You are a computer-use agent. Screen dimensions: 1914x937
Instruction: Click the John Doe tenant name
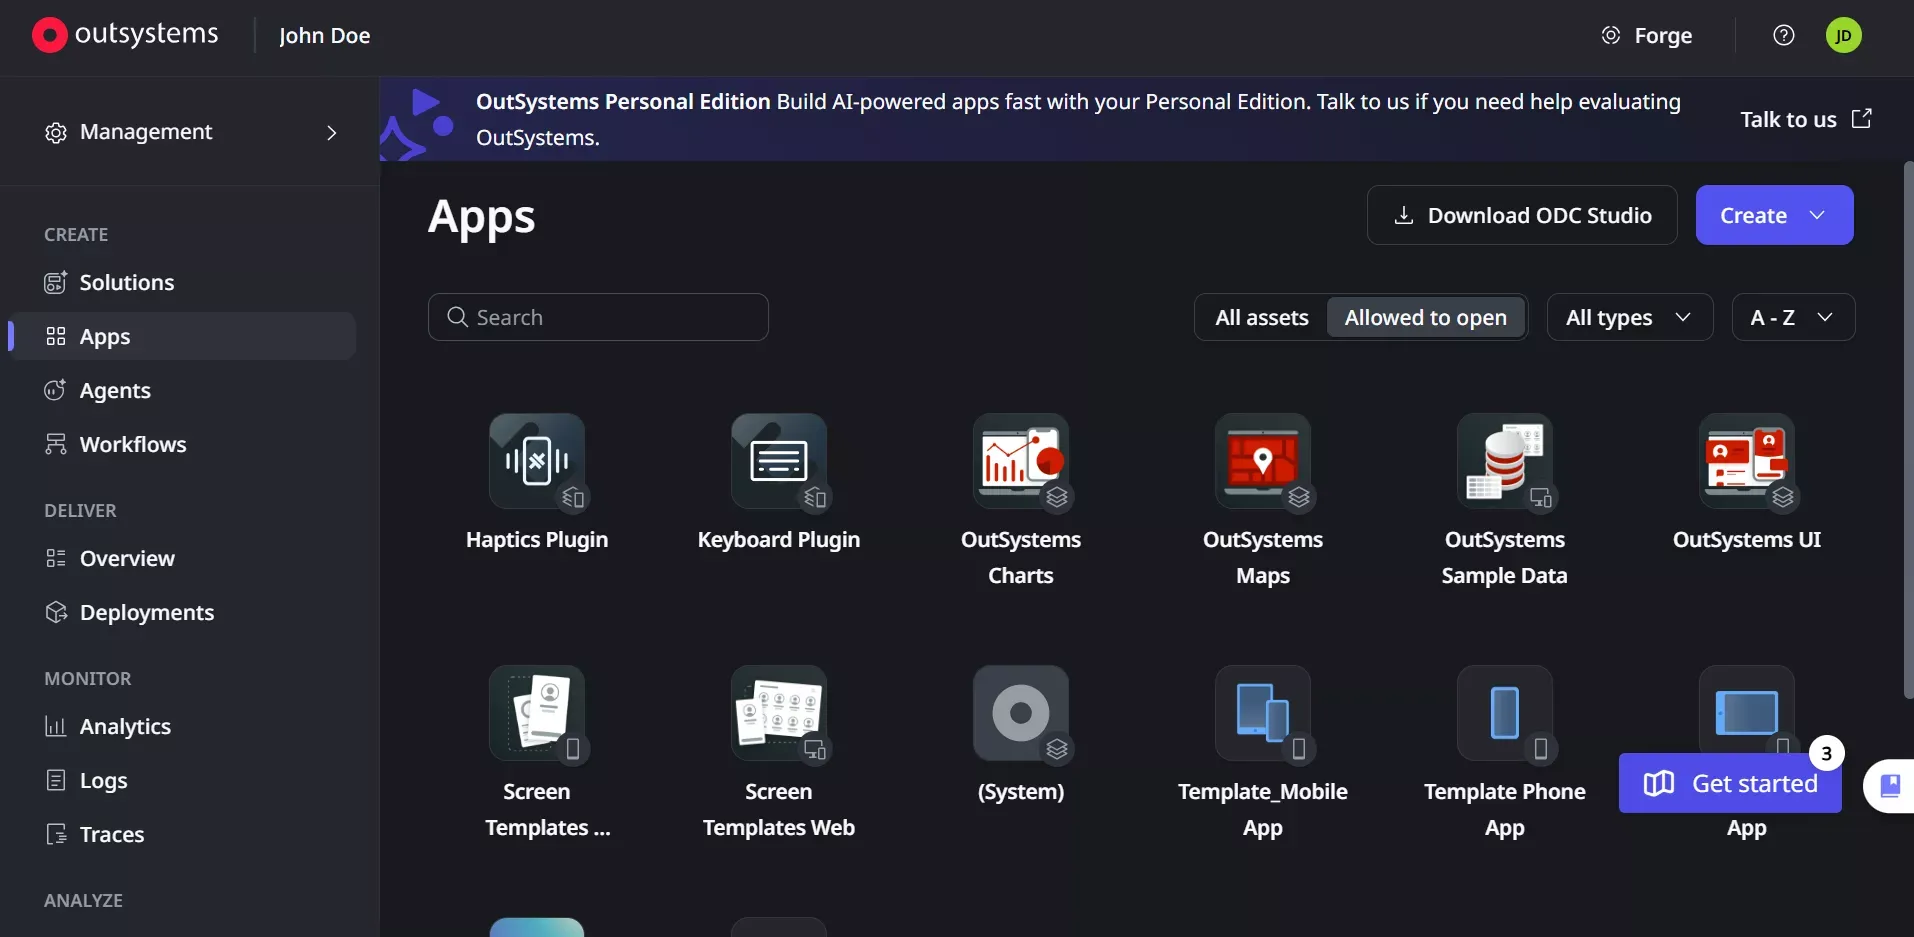325,36
